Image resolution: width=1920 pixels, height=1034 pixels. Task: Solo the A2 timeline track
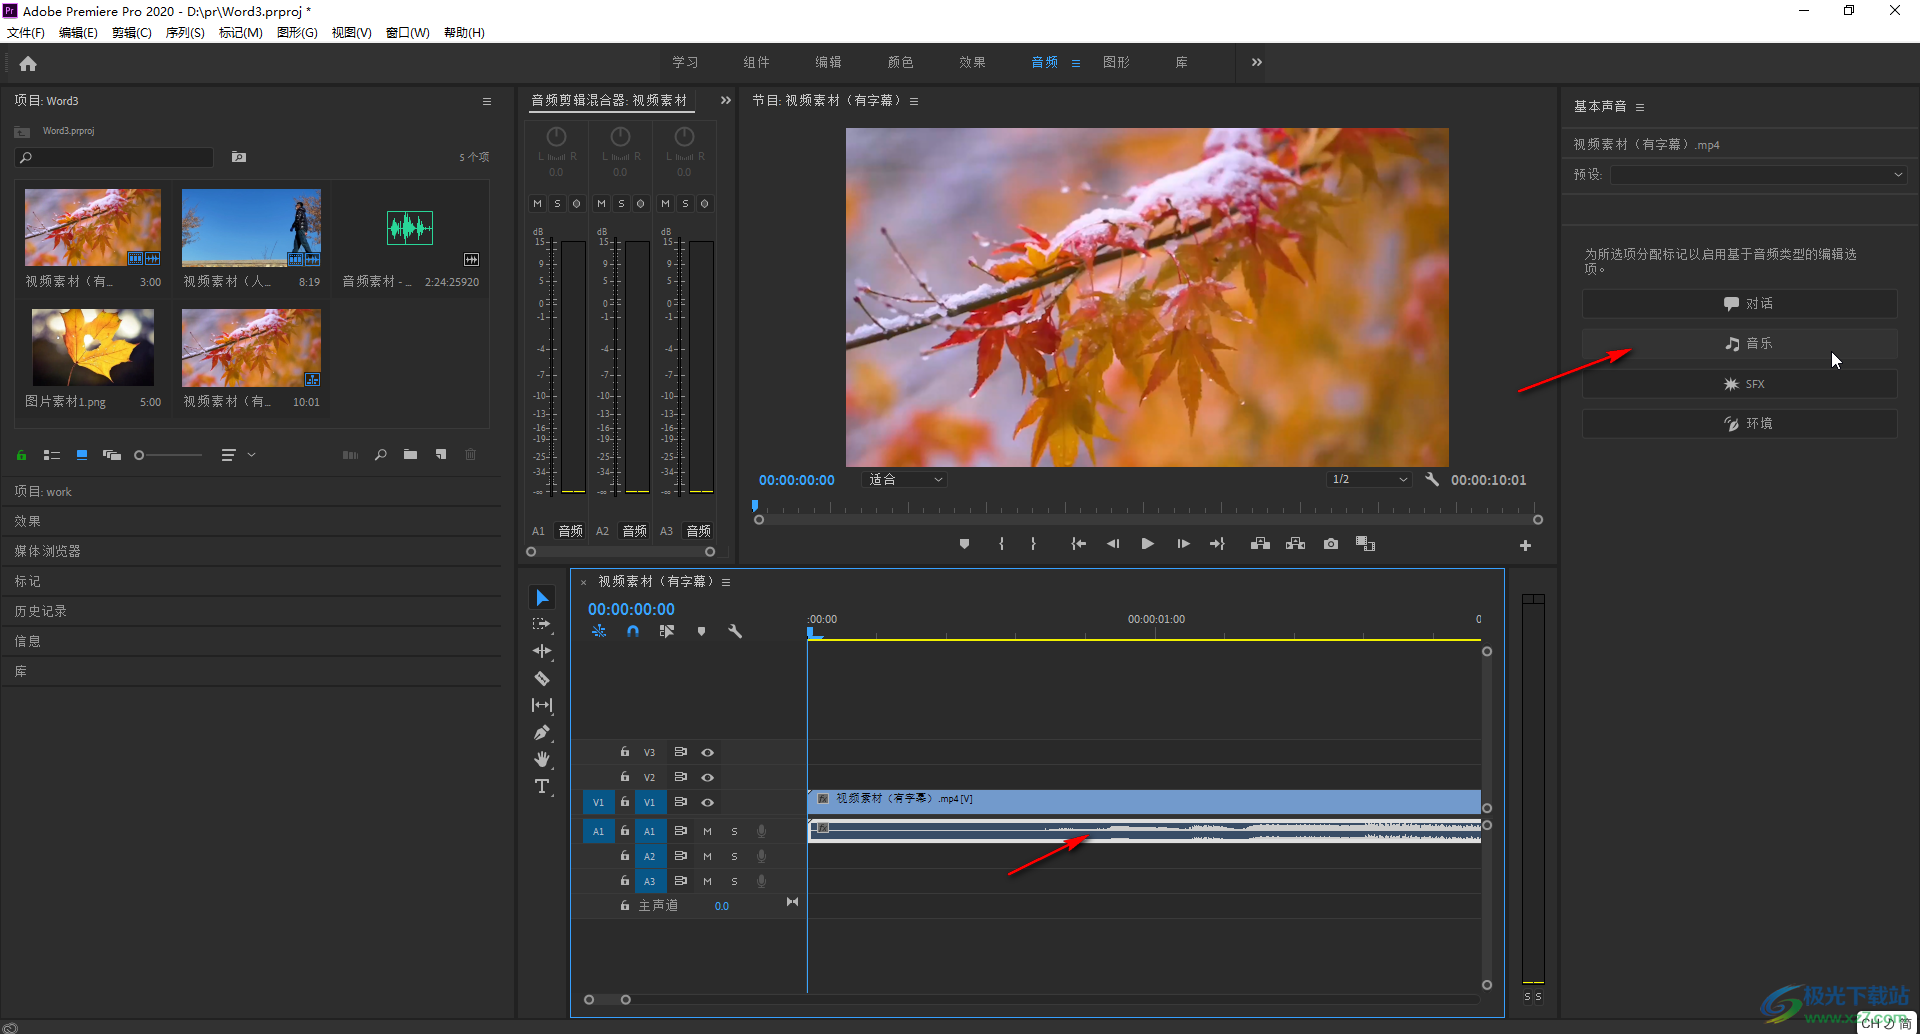(x=734, y=856)
